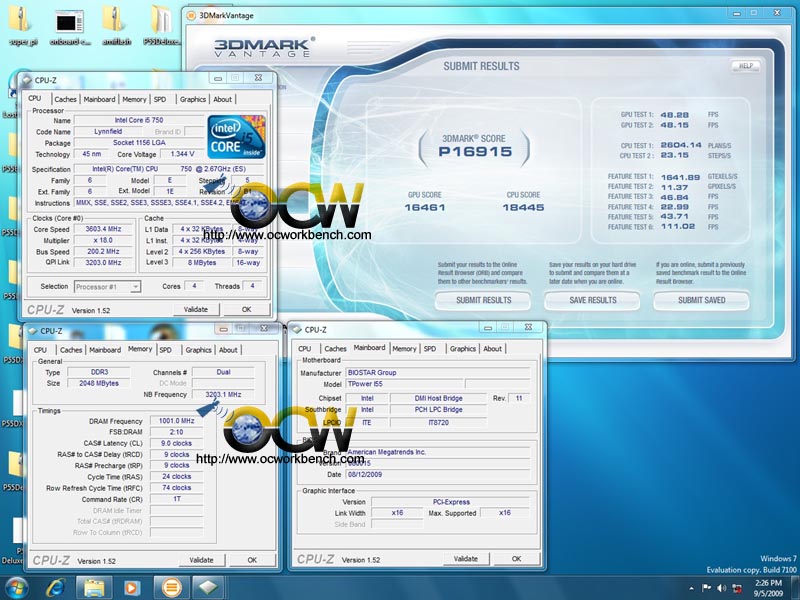Select the super_pi desktop folder
Screen dimensions: 800x600
point(22,24)
